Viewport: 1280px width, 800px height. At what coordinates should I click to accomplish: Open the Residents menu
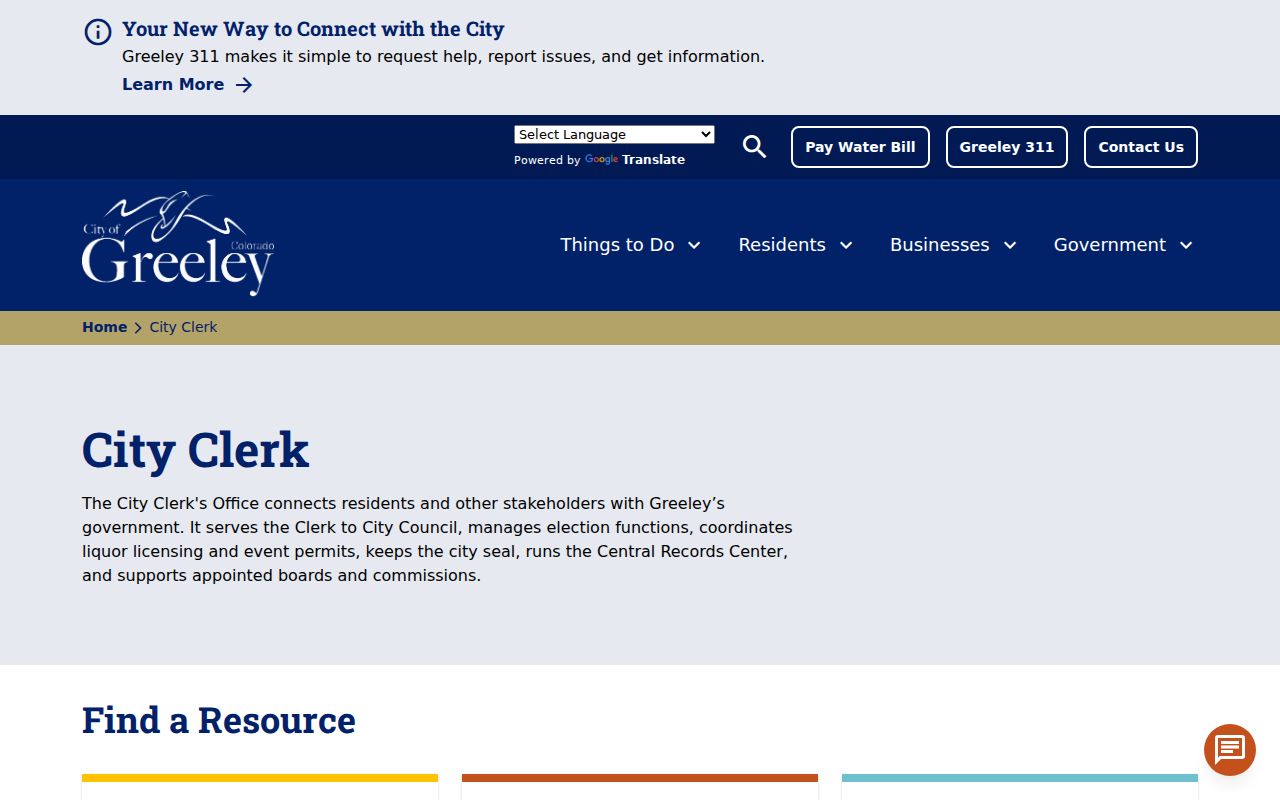coord(782,245)
